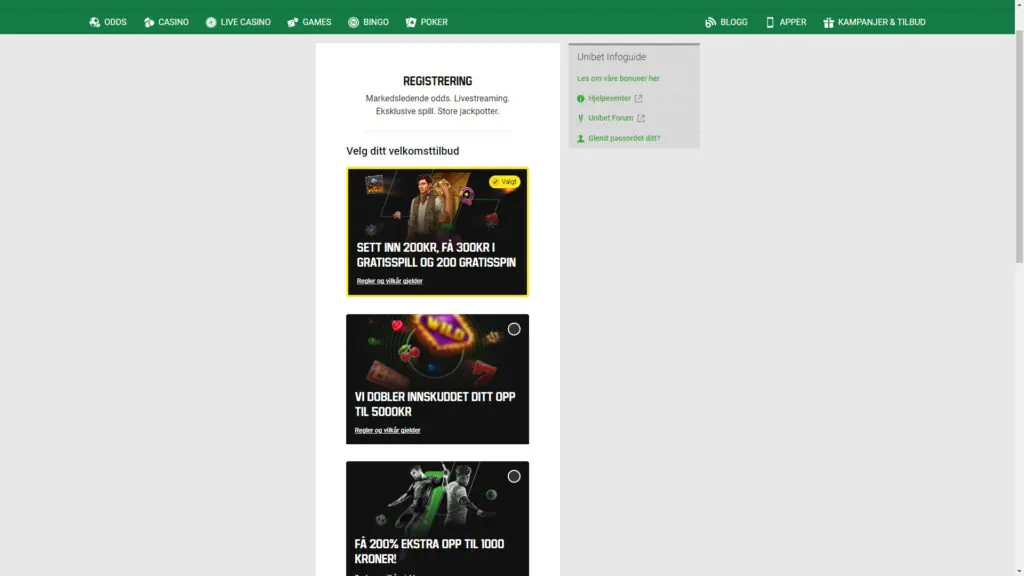
Task: Open the Bingo ball icon
Action: click(351, 21)
